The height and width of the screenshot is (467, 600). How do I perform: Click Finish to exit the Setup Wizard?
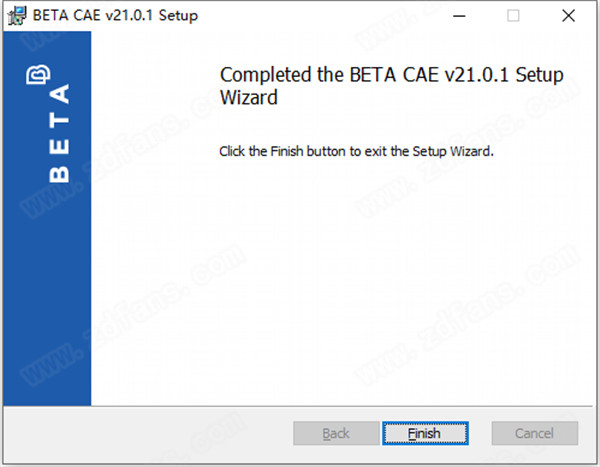(x=425, y=433)
